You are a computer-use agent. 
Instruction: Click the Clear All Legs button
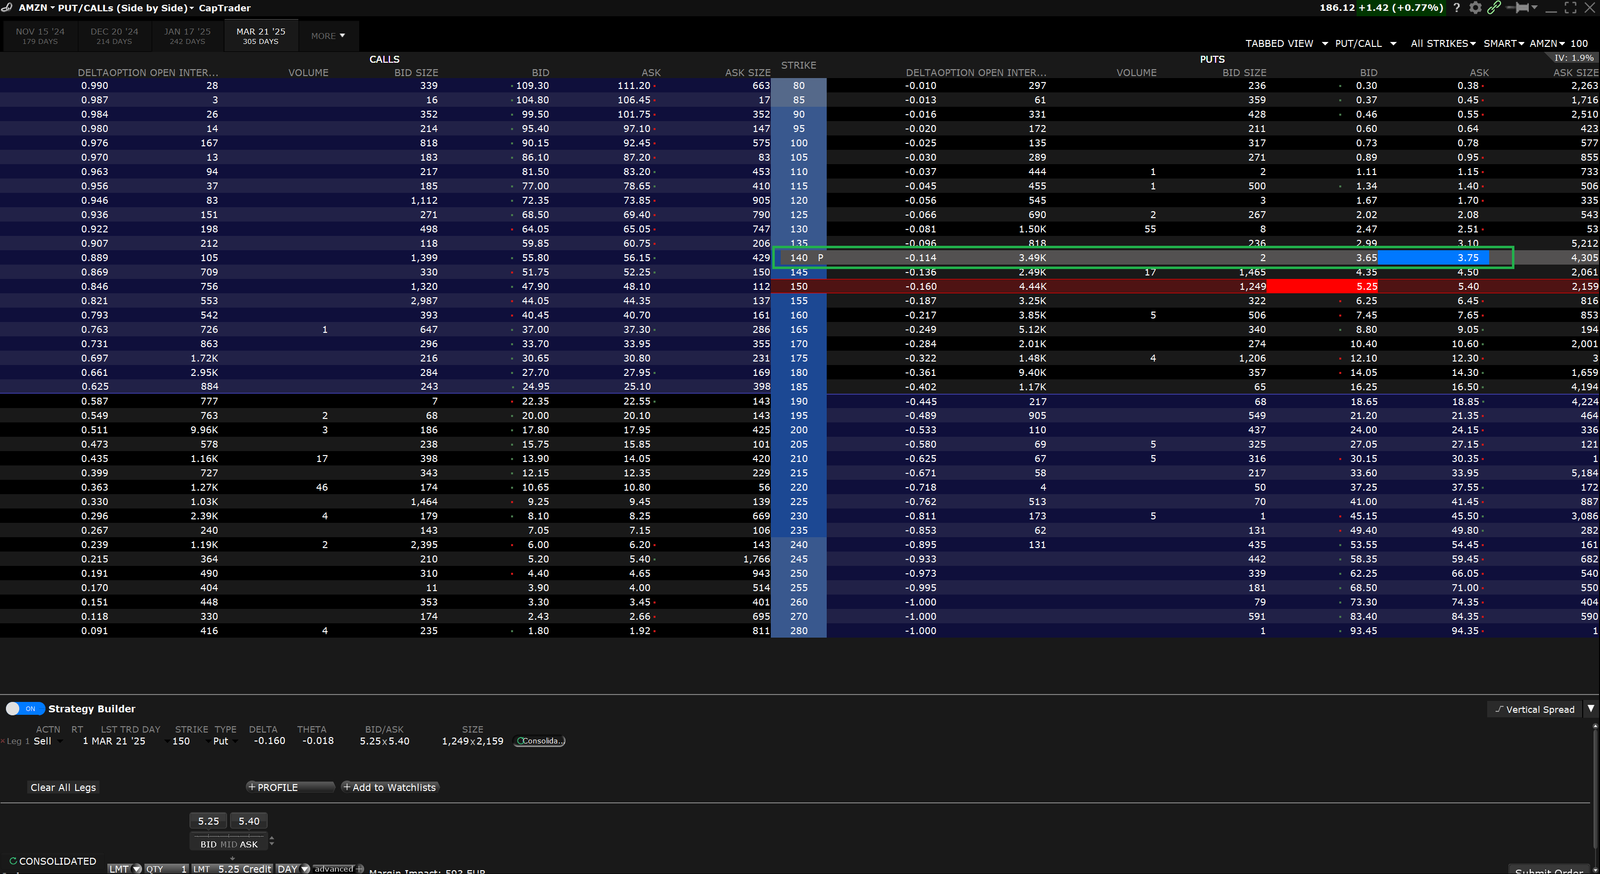pyautogui.click(x=63, y=788)
